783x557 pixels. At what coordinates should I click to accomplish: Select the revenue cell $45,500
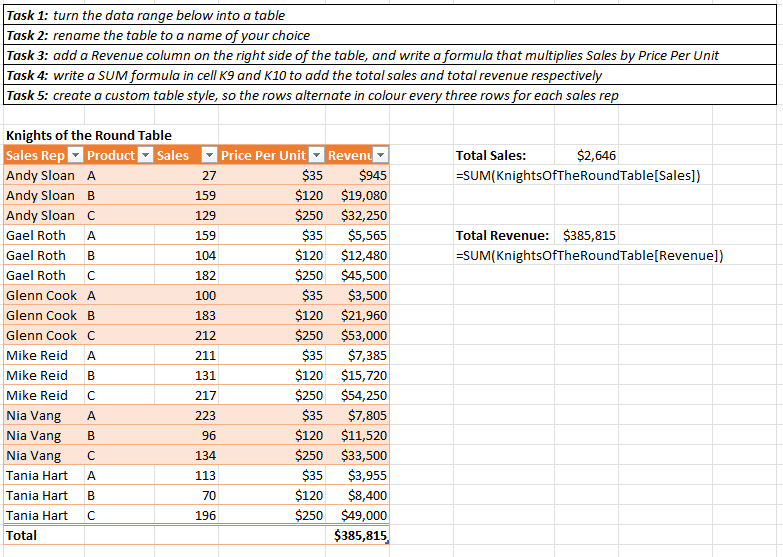tap(357, 275)
